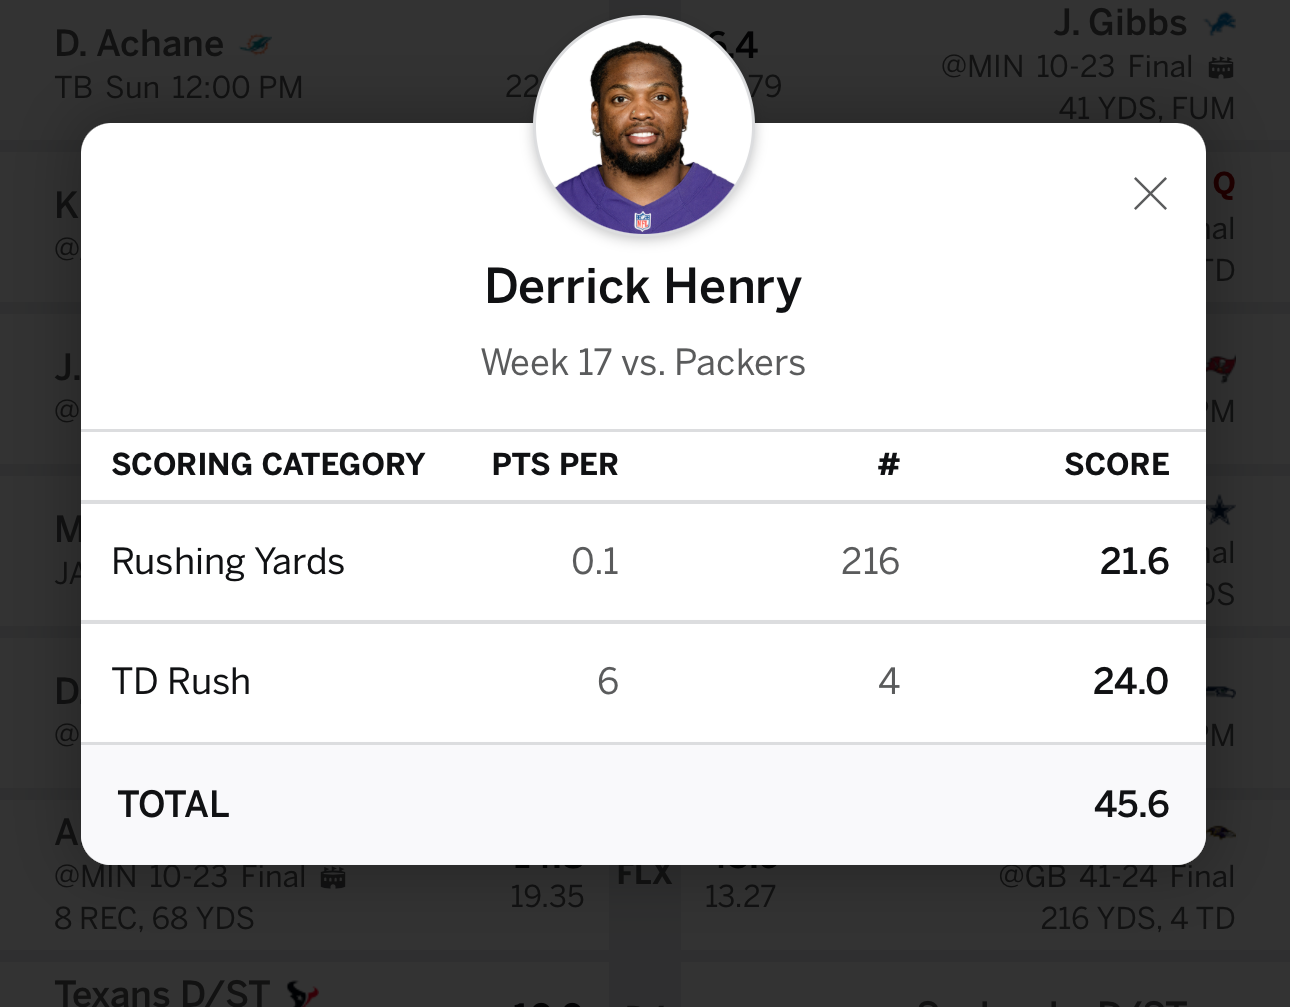Screen dimensions: 1290x1007
Task: Close the Derrick Henry scoring popup
Action: 1150,194
